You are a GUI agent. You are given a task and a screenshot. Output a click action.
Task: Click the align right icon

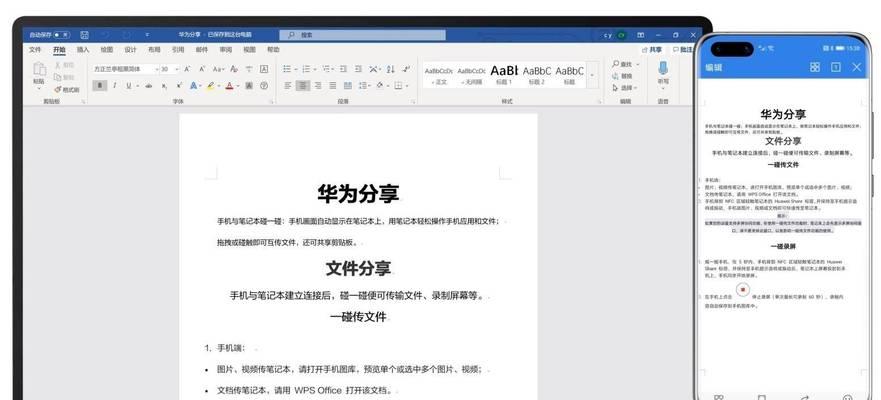coord(317,86)
